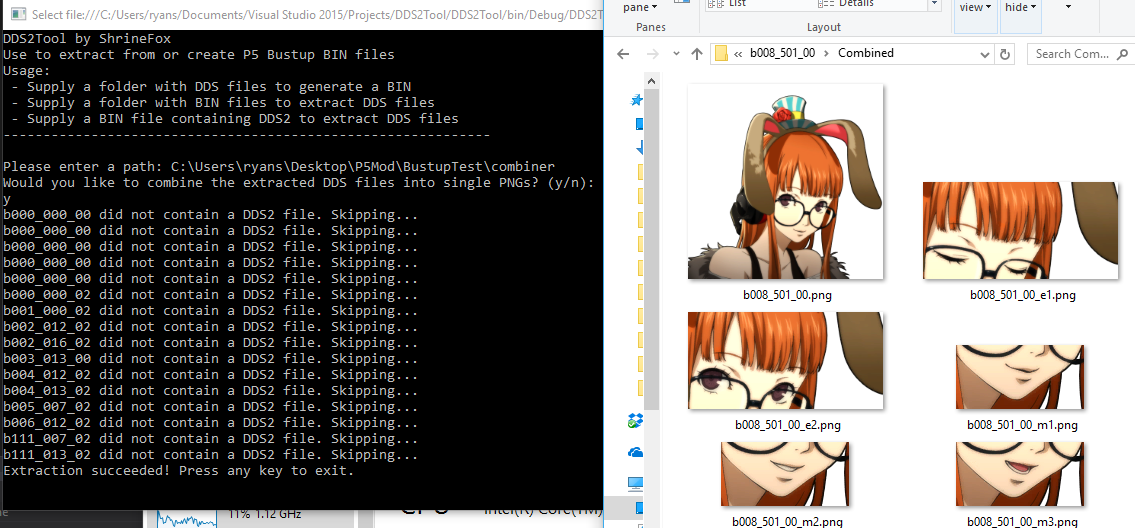Switch the layout to Details view

pyautogui.click(x=847, y=4)
